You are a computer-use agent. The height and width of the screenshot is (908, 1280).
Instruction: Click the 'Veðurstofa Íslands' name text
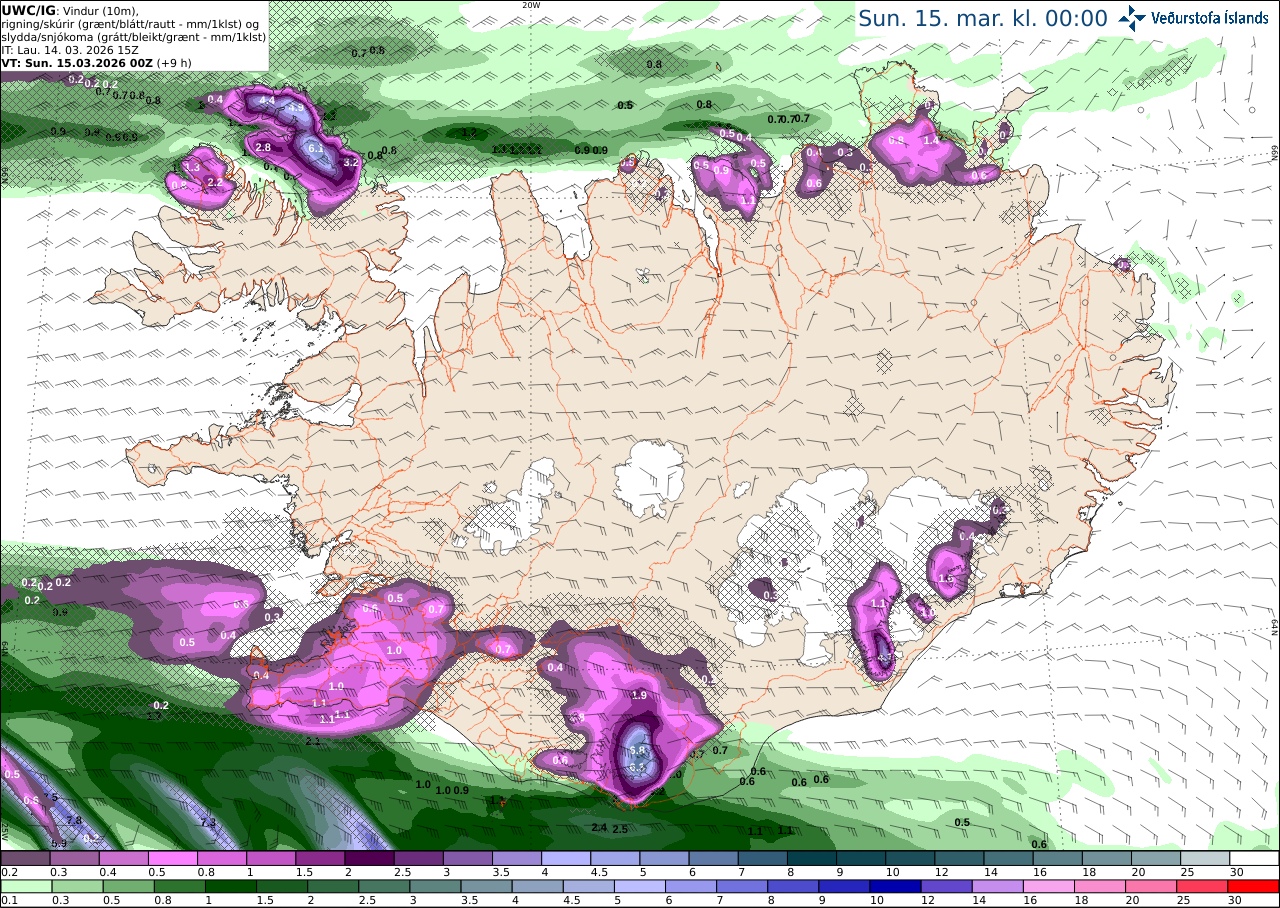(1210, 17)
